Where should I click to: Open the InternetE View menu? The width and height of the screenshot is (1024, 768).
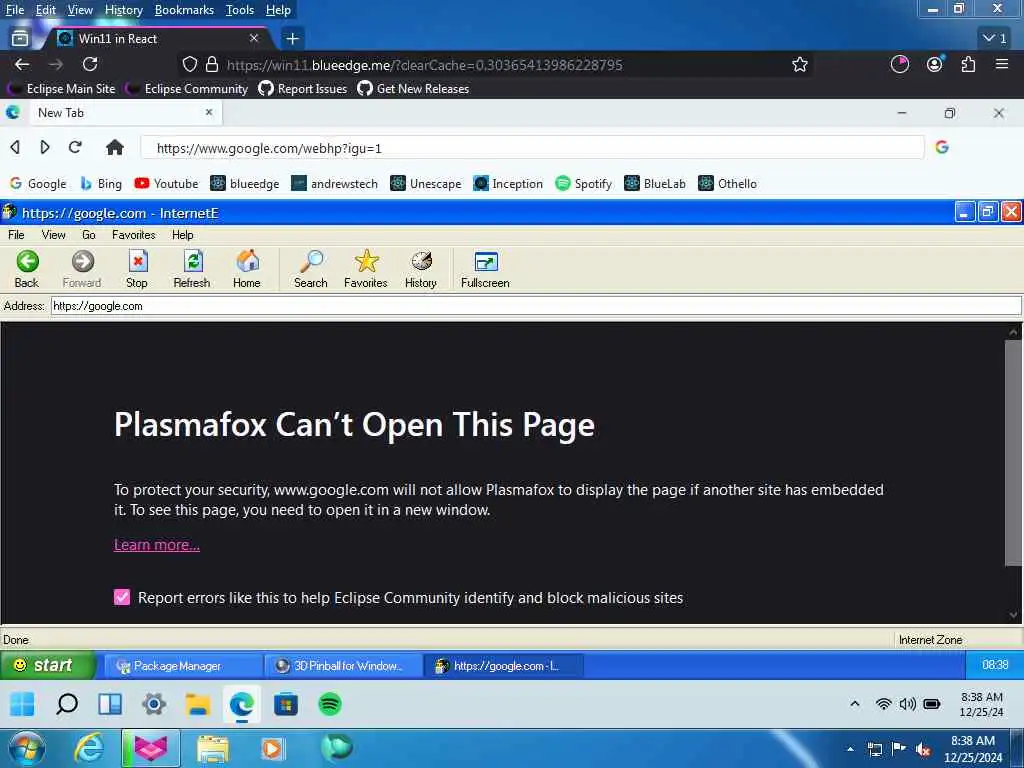(x=54, y=234)
